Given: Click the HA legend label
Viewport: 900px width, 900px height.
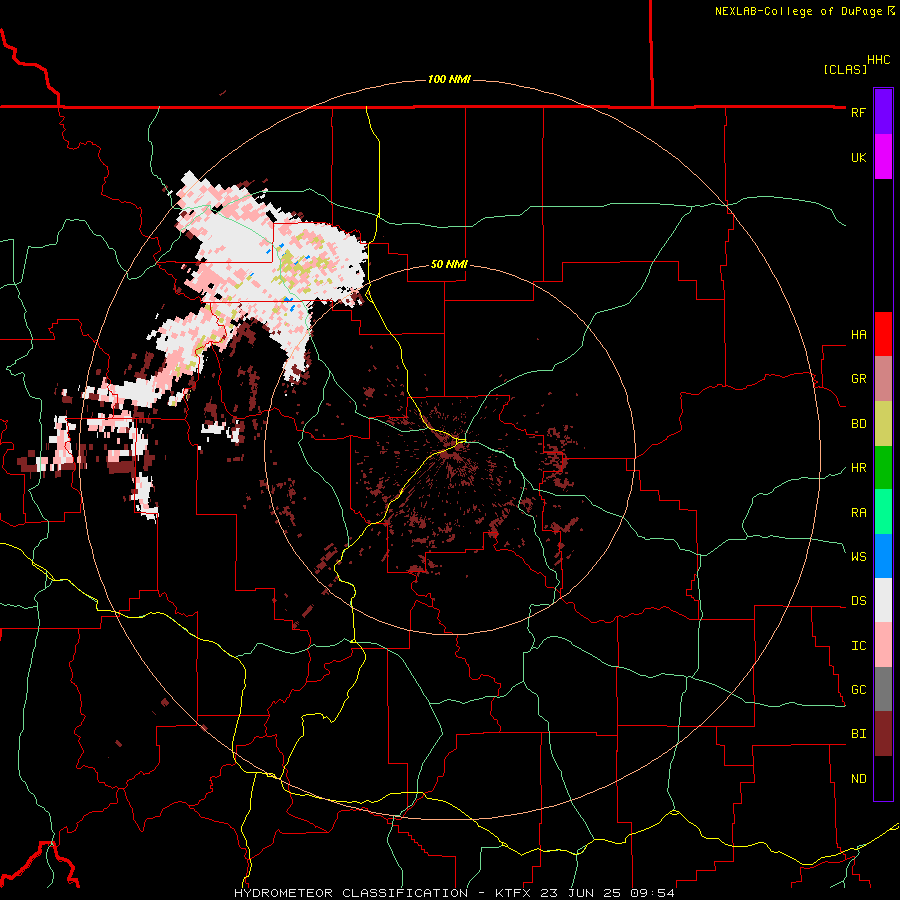Looking at the screenshot, I should click(858, 335).
